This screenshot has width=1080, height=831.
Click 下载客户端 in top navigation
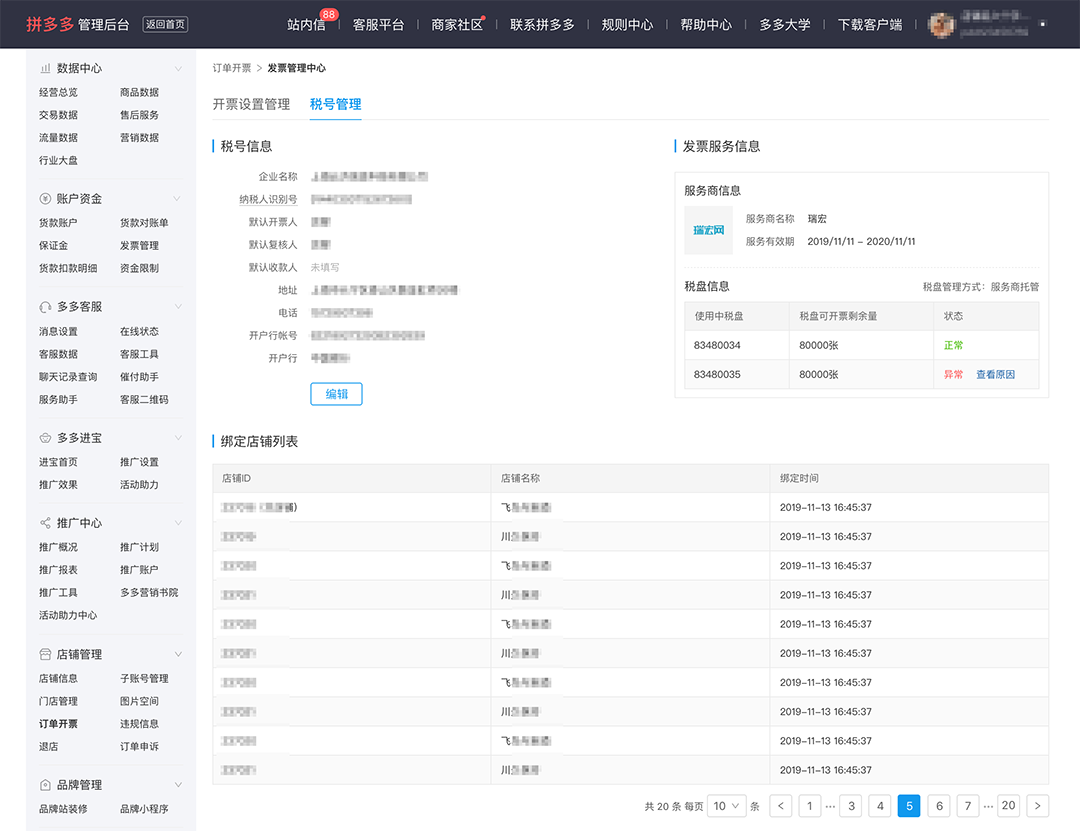click(870, 25)
